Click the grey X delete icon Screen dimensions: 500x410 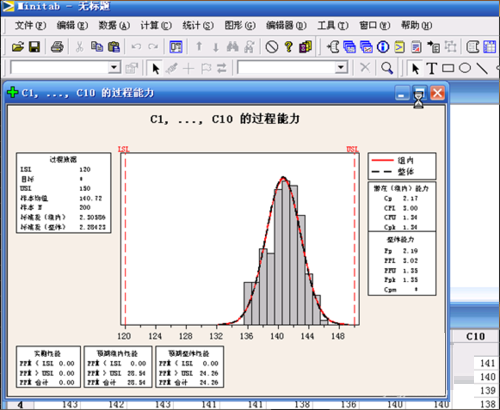coord(365,68)
